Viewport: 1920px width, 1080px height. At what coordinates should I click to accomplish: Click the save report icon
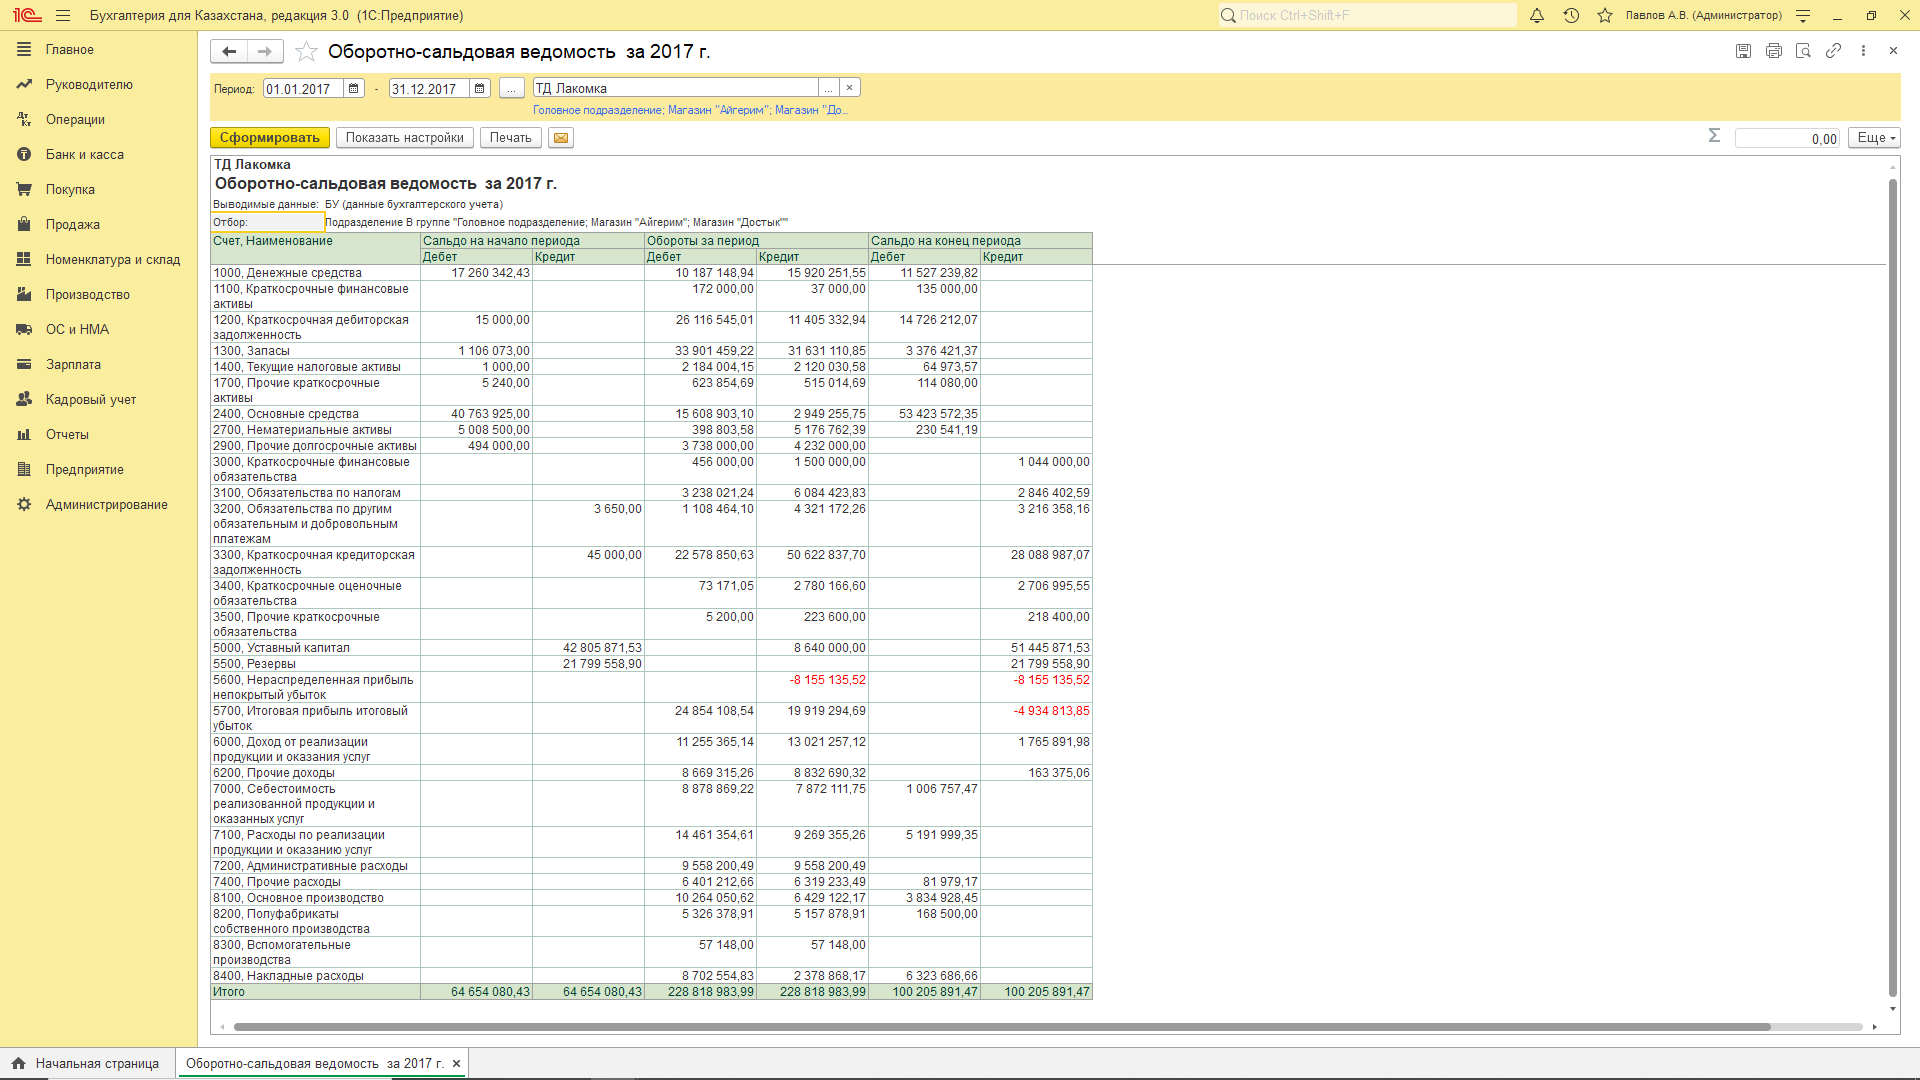[x=1743, y=51]
